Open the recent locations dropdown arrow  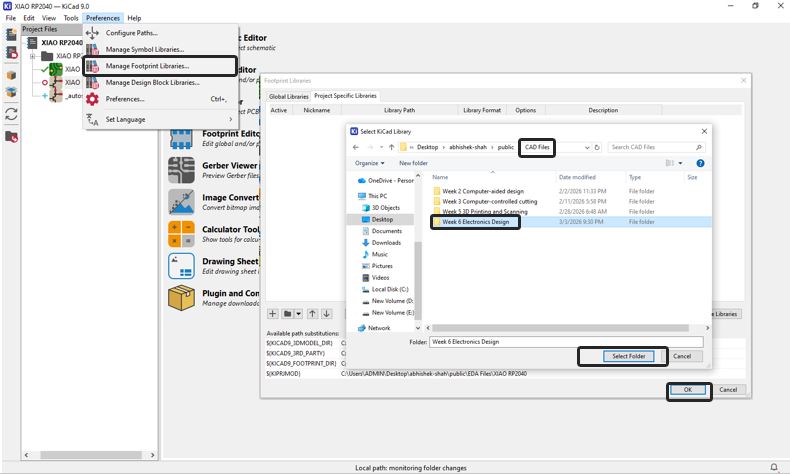click(x=381, y=147)
